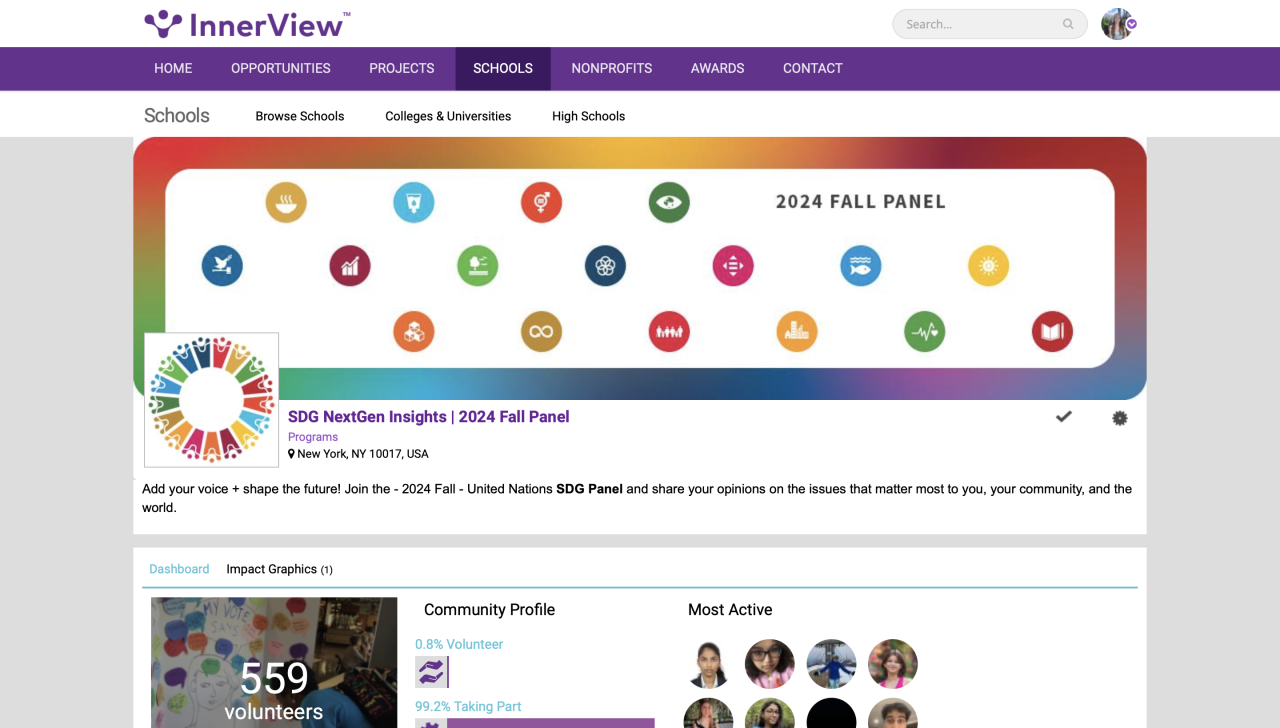Open the CONTACT page
1280x728 pixels.
tap(813, 68)
